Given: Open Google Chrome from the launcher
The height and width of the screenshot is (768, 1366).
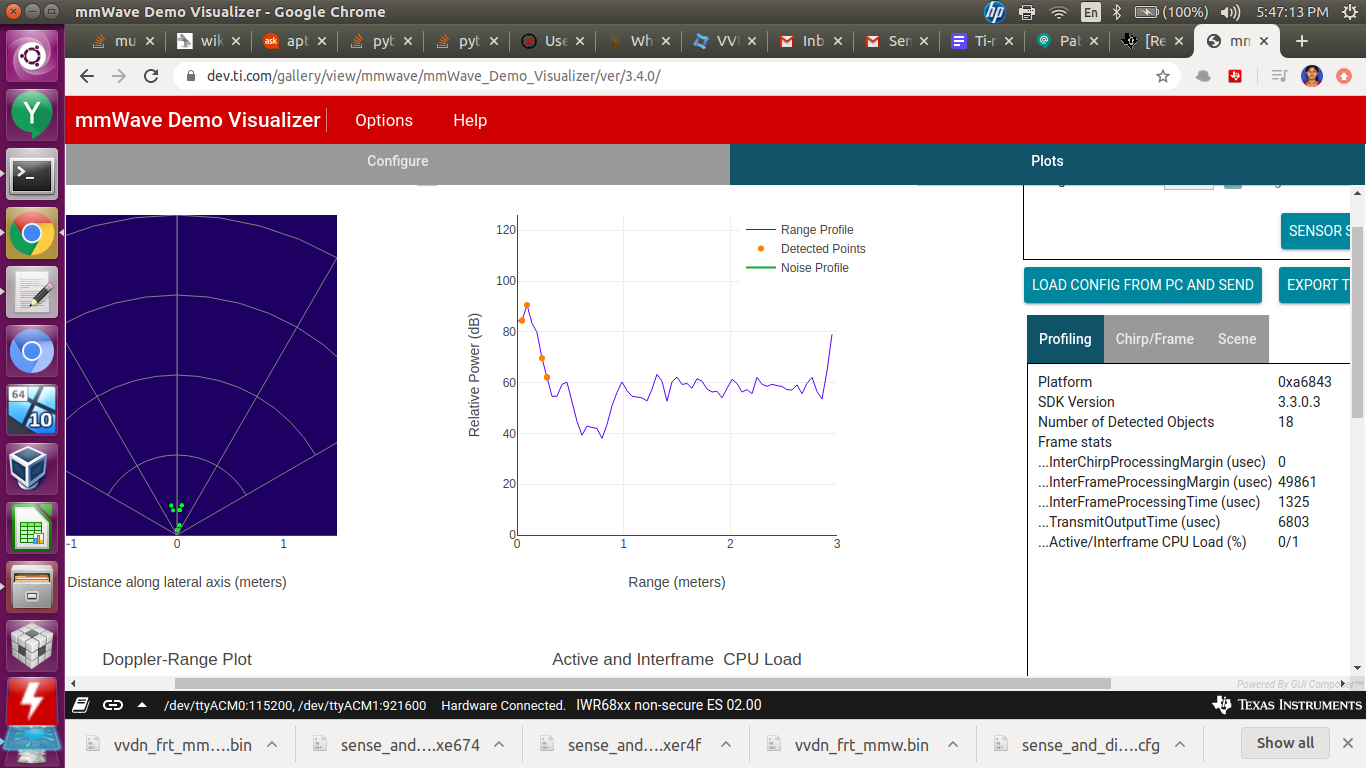Looking at the screenshot, I should click(33, 234).
